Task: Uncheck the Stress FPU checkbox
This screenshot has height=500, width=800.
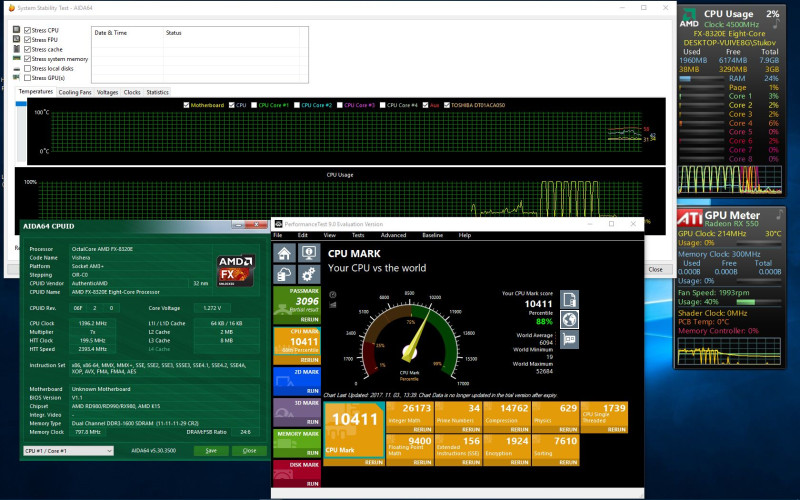Action: tap(28, 40)
